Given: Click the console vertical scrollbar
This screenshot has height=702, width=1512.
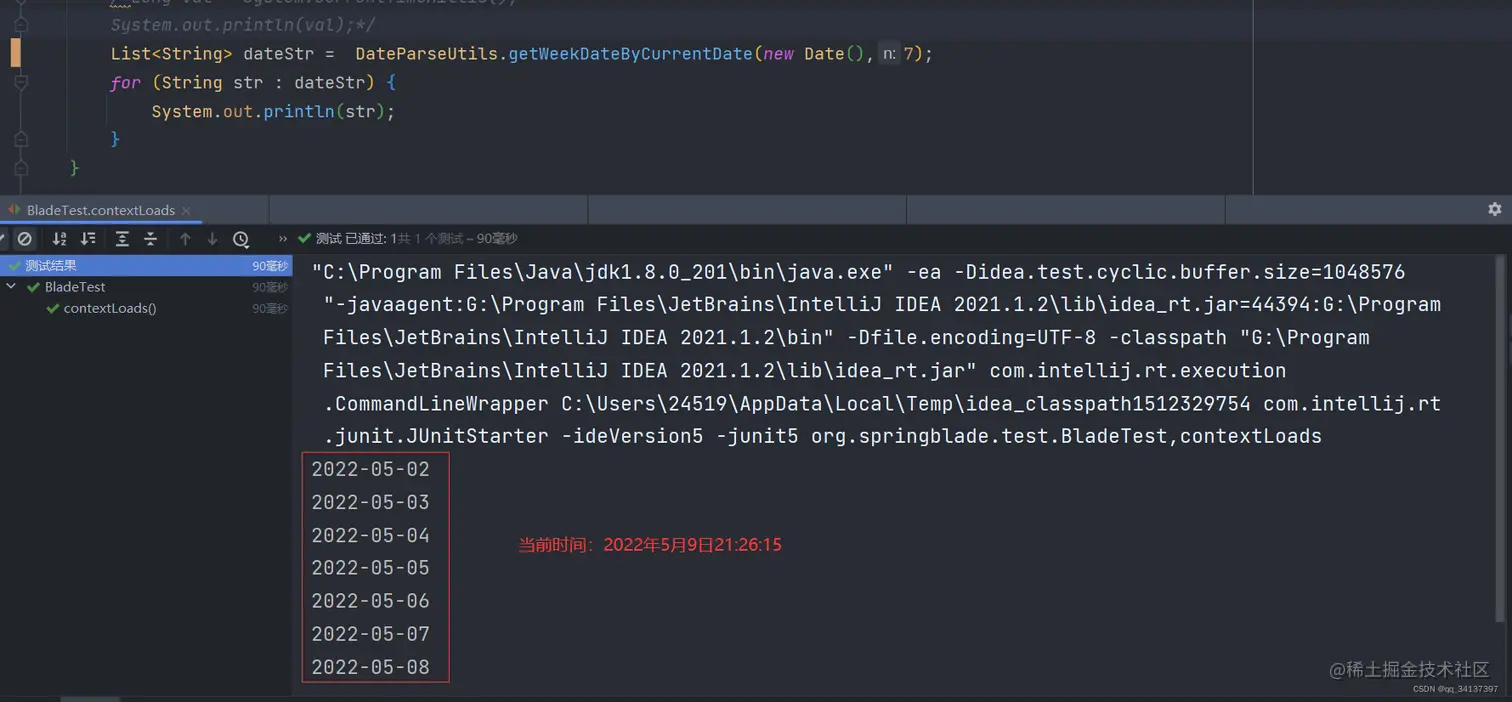Looking at the screenshot, I should pyautogui.click(x=1499, y=440).
